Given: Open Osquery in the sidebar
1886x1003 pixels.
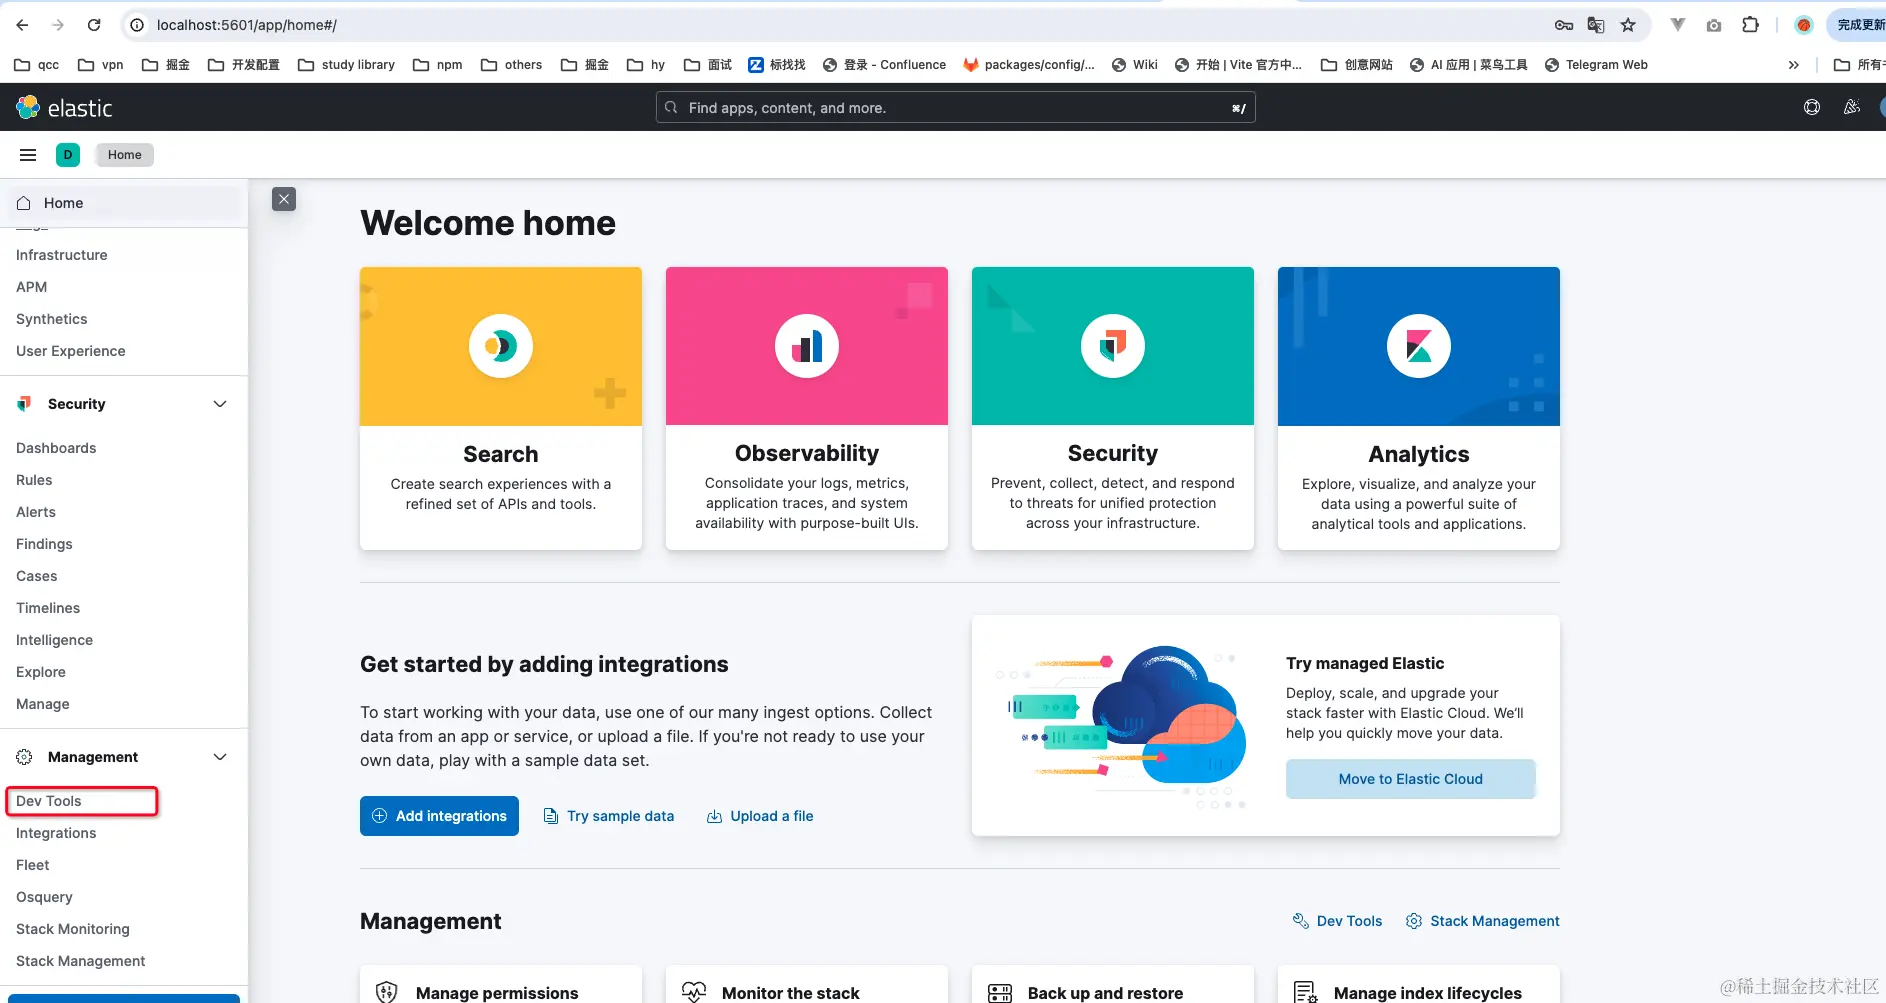Looking at the screenshot, I should click(44, 897).
